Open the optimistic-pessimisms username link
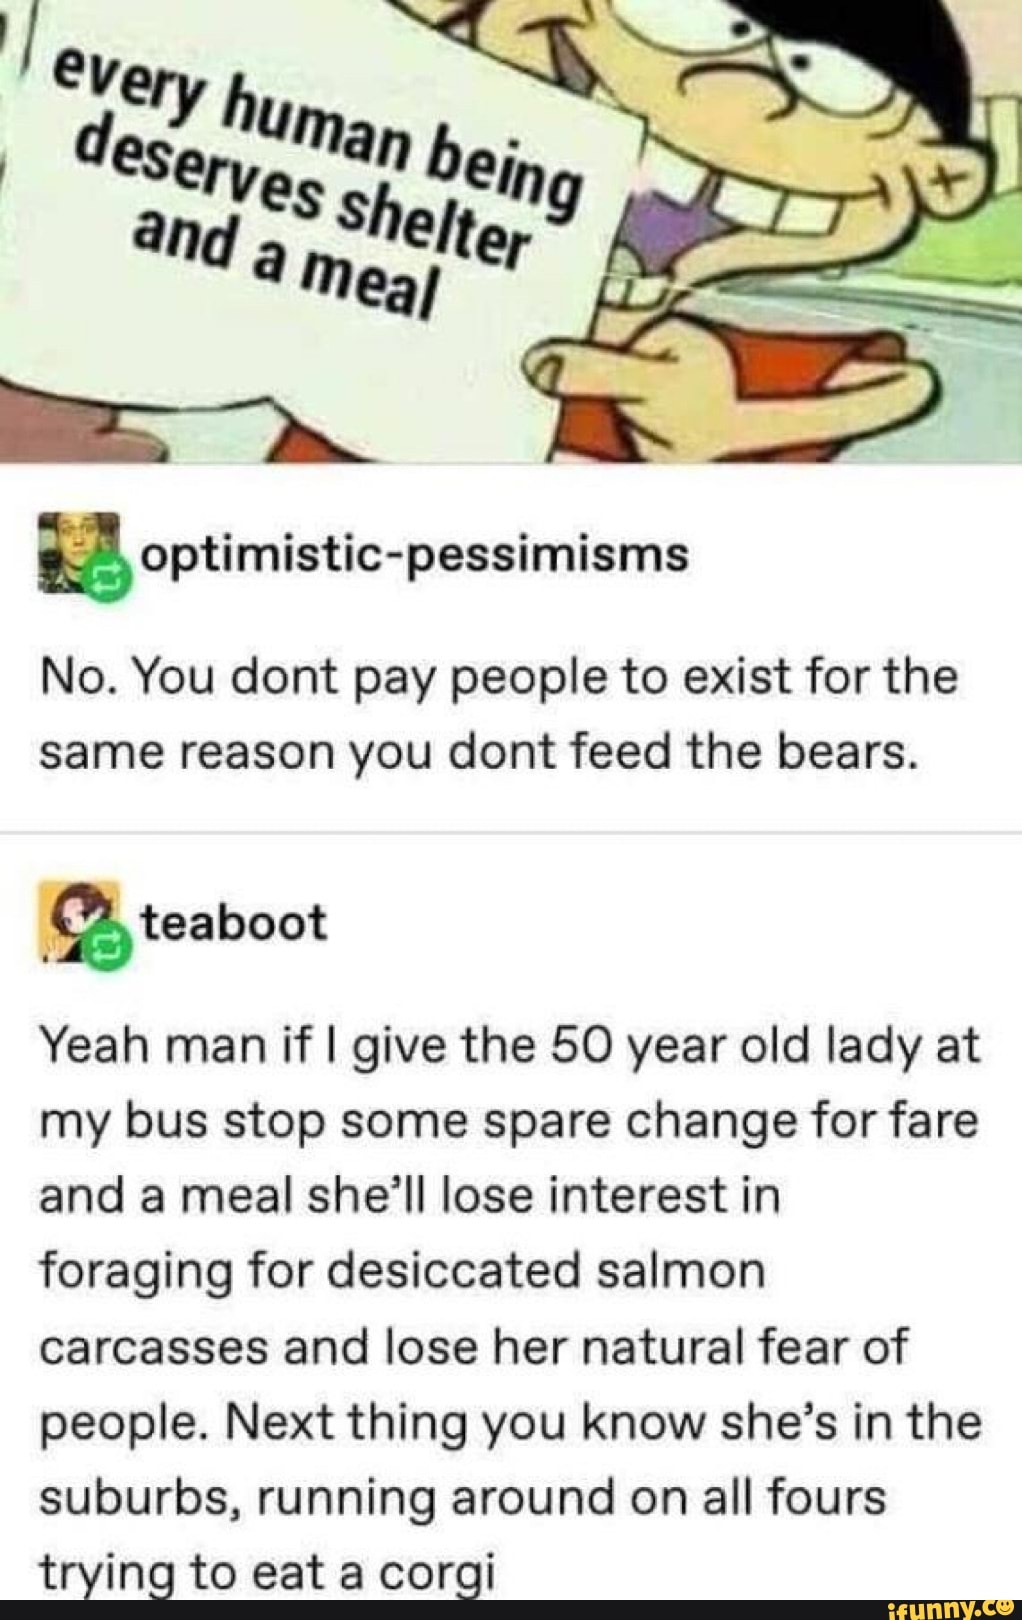 pos(415,555)
